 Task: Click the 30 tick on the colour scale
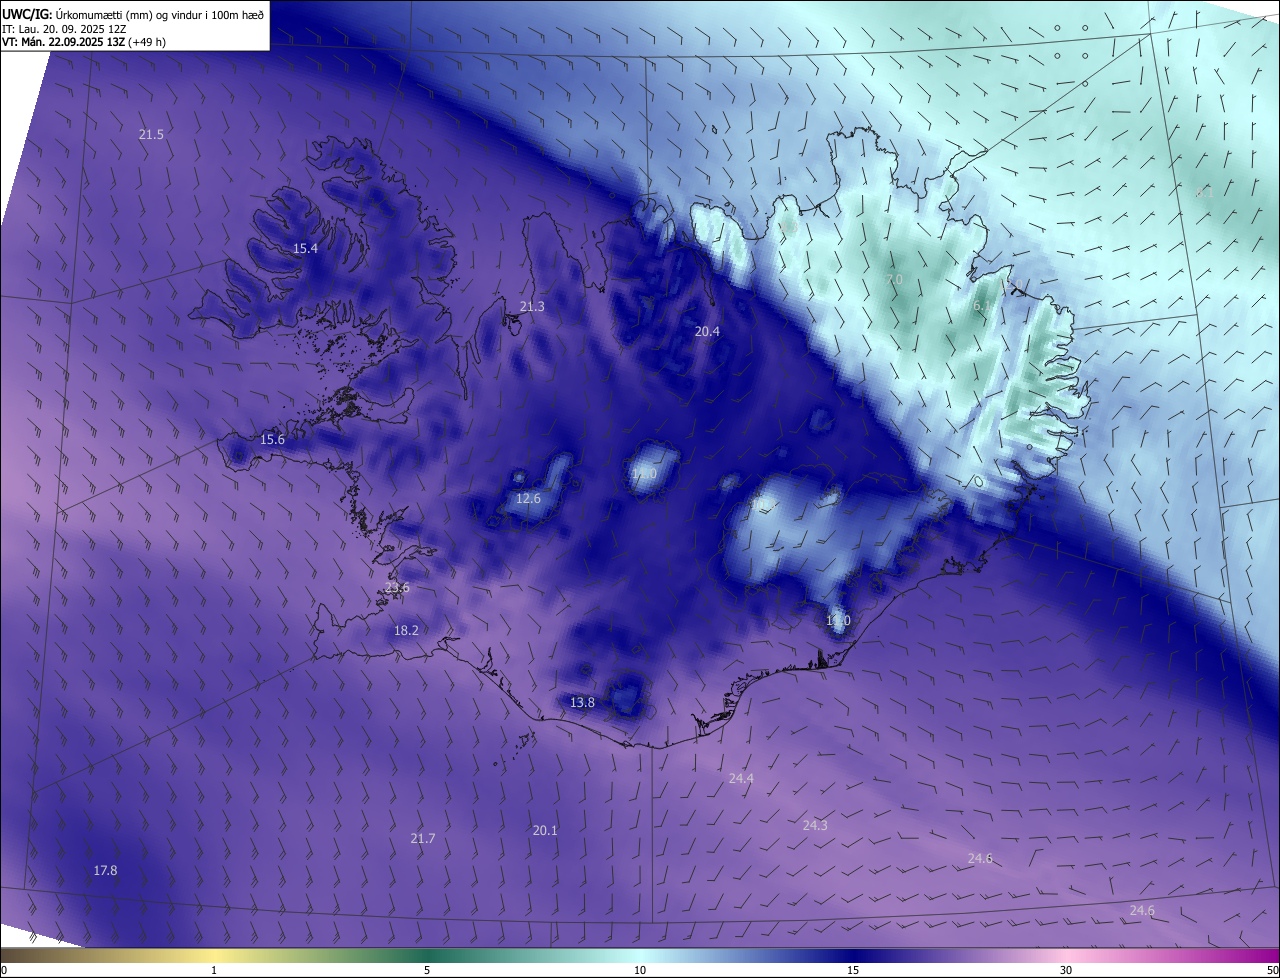1066,970
